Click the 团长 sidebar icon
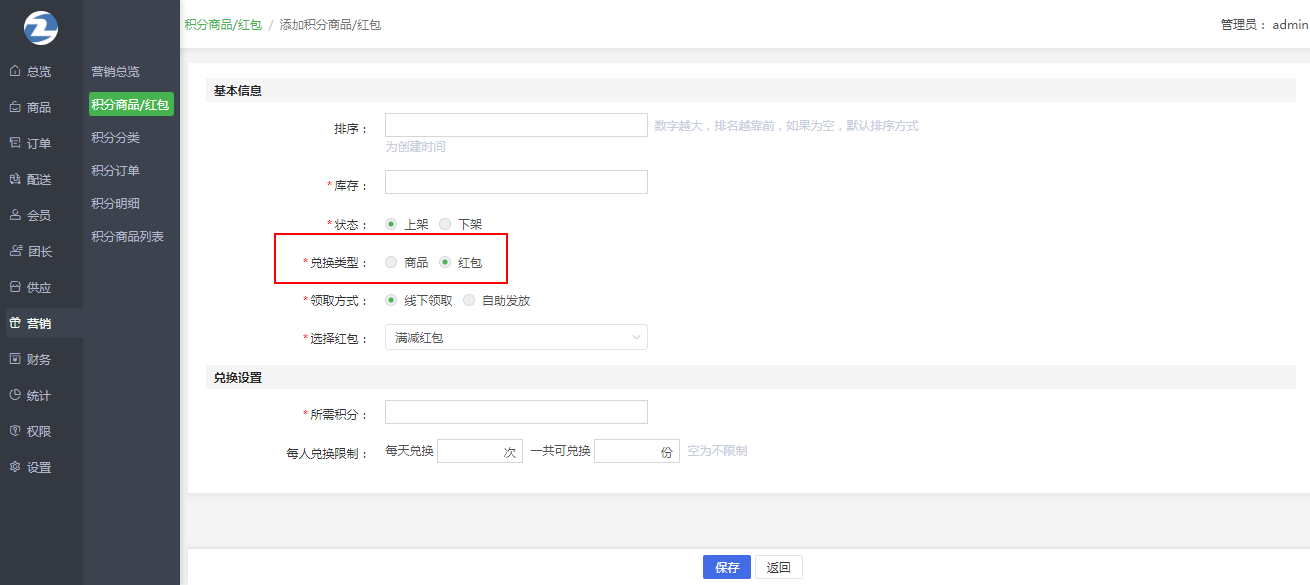 pyautogui.click(x=14, y=251)
